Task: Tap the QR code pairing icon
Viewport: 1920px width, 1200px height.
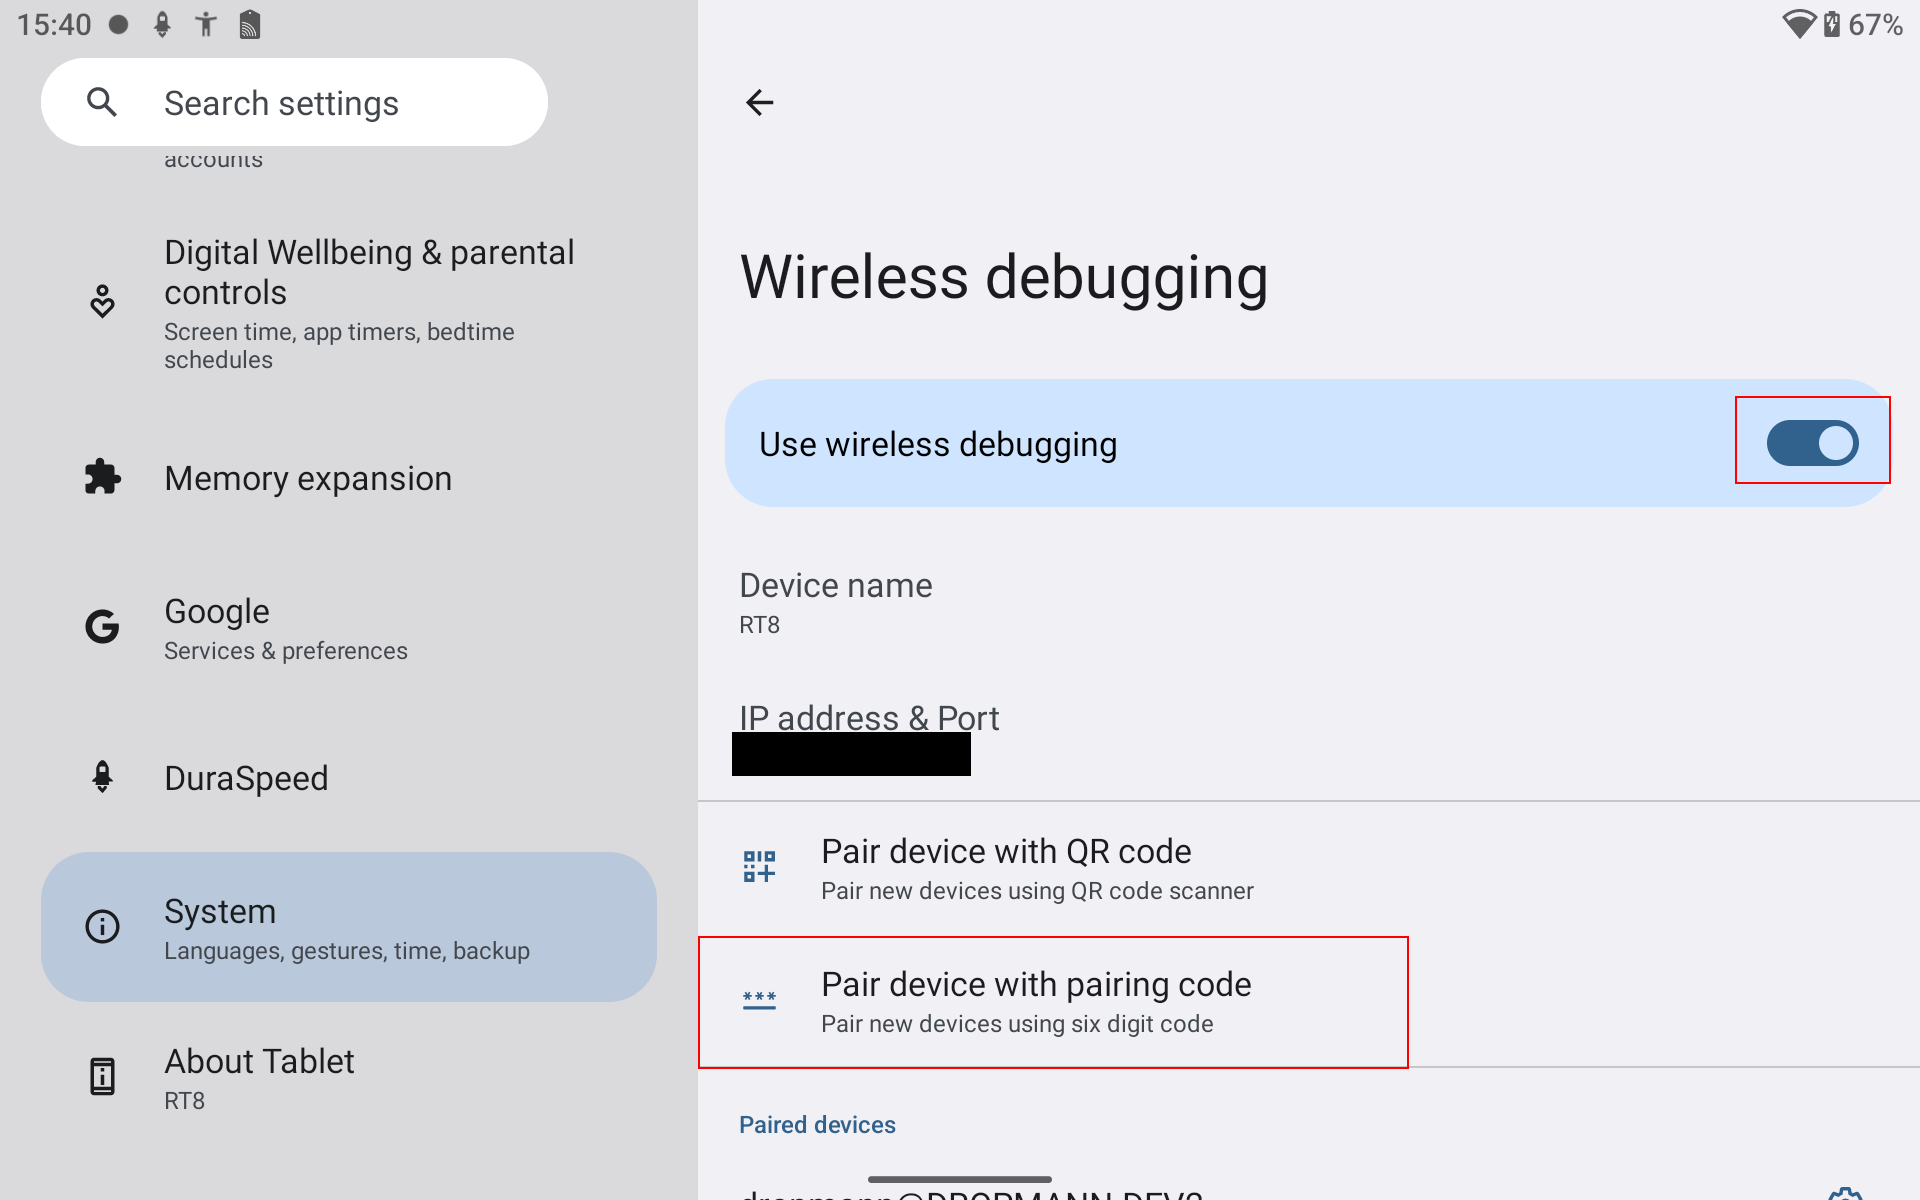Action: tap(759, 867)
